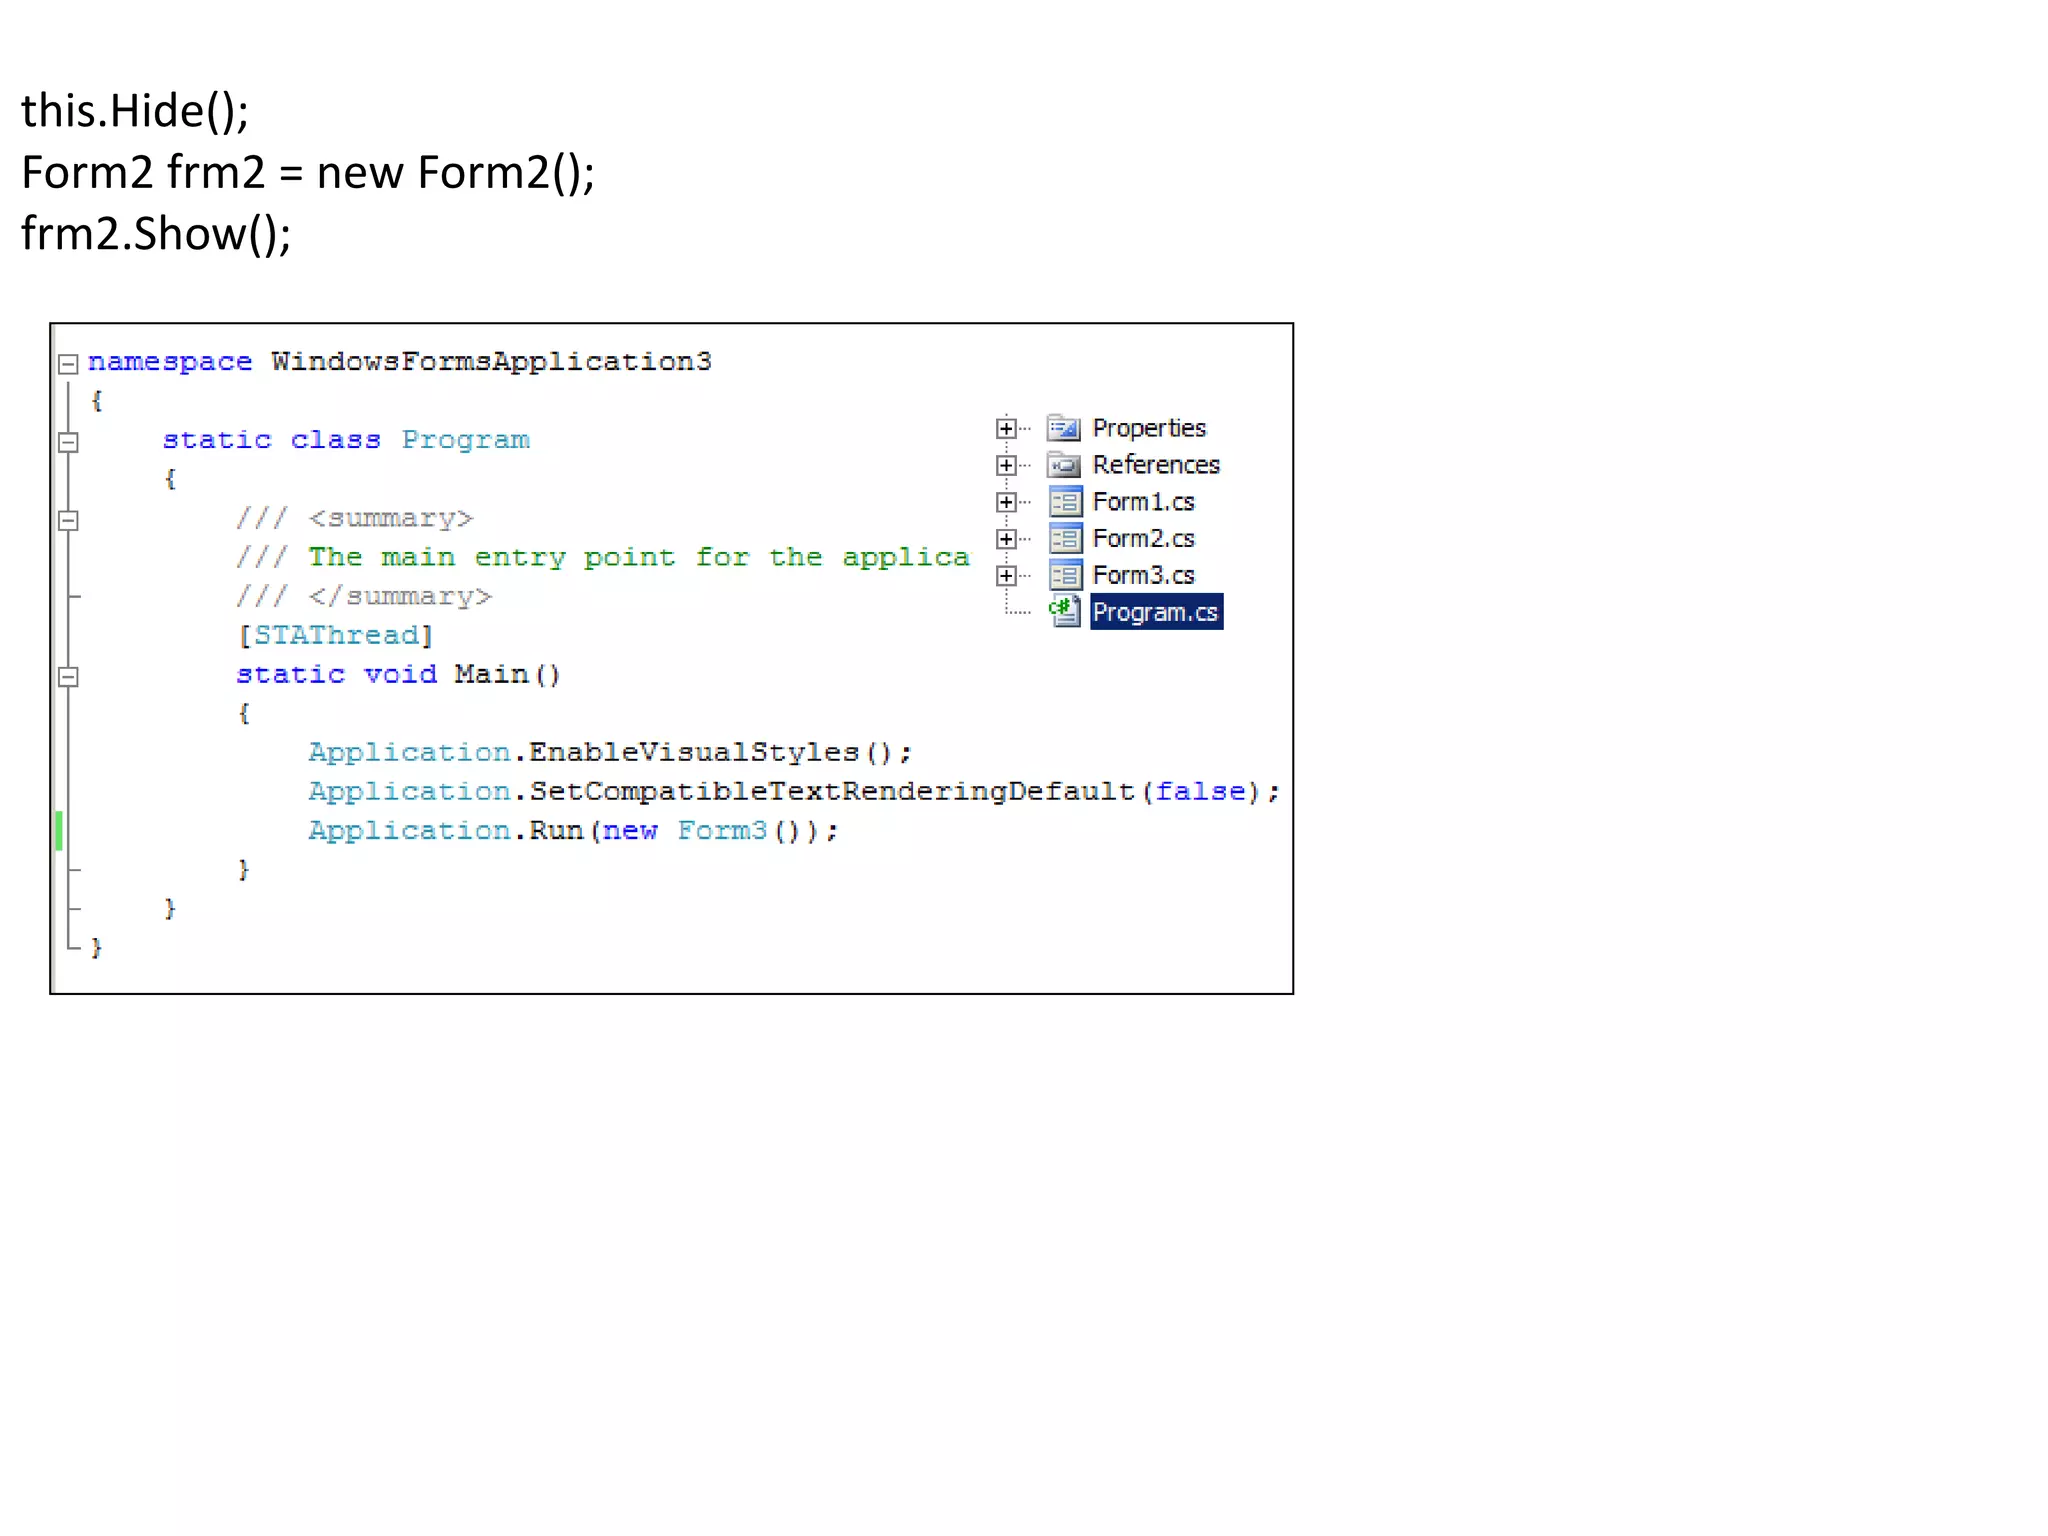Click Form3 in the Application.Run line
Image resolution: width=2048 pixels, height=1536 pixels.
(x=722, y=831)
